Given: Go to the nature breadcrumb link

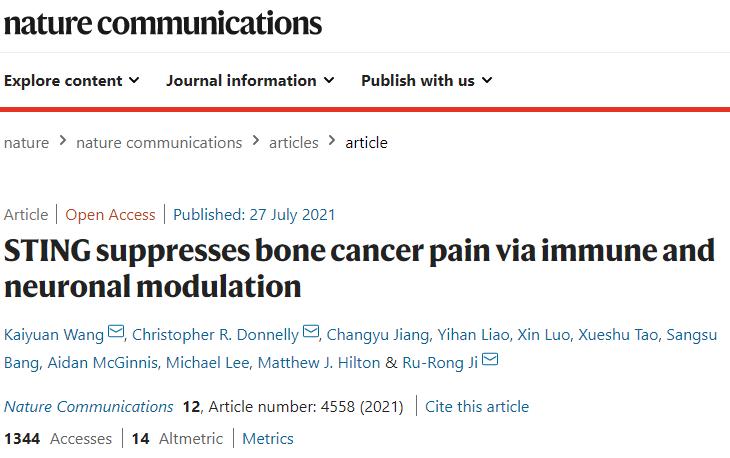Looking at the screenshot, I should 26,142.
